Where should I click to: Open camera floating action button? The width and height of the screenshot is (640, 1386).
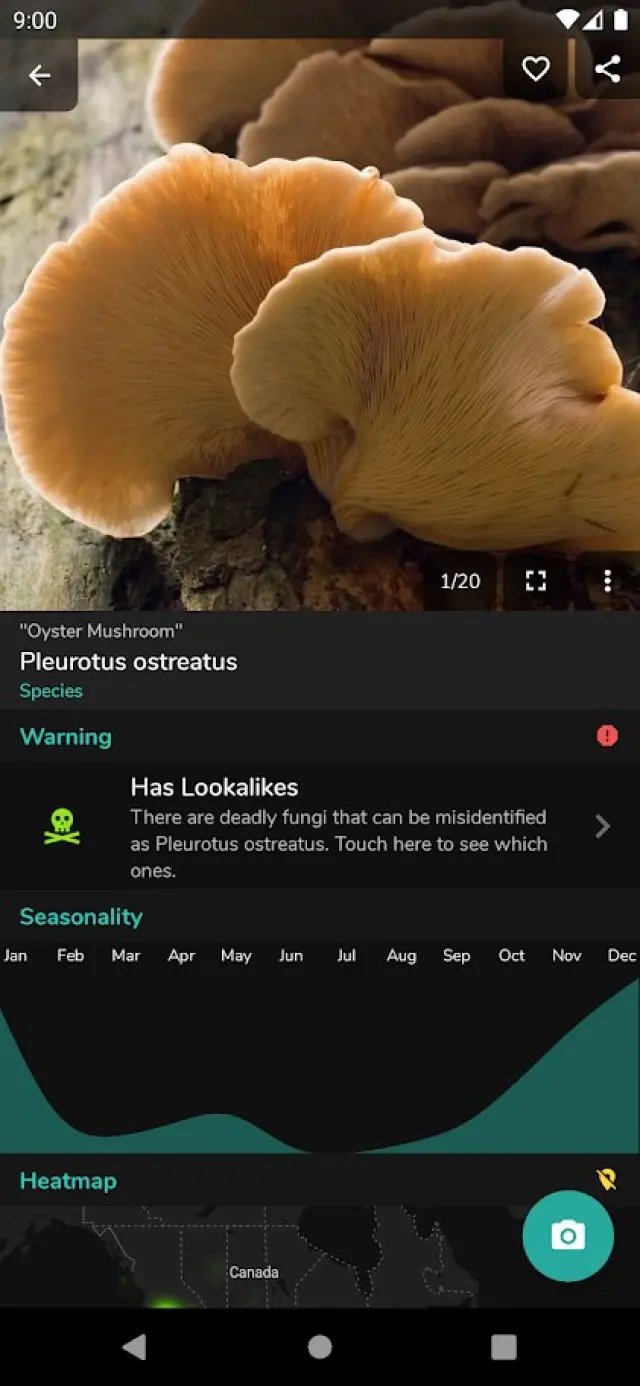568,1236
